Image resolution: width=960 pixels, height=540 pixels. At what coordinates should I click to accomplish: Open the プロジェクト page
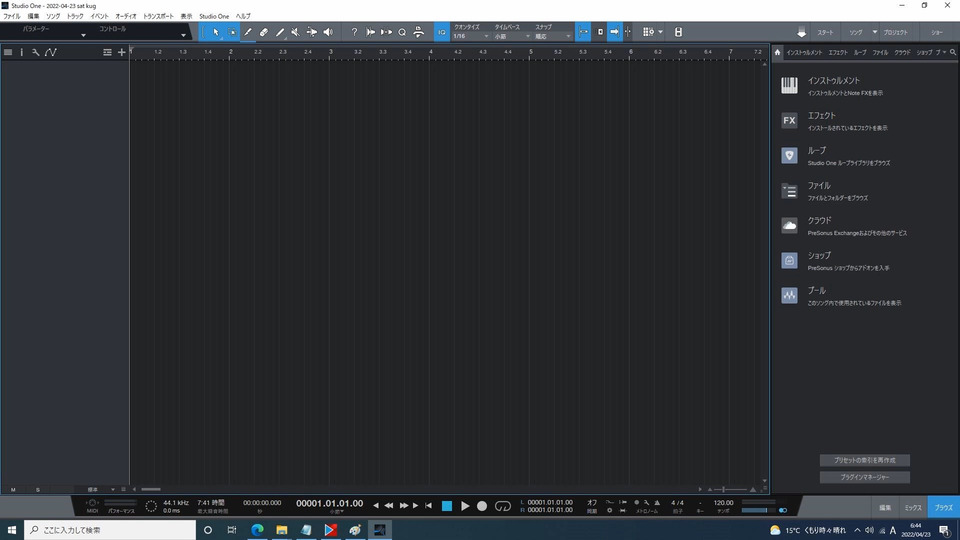click(x=895, y=32)
